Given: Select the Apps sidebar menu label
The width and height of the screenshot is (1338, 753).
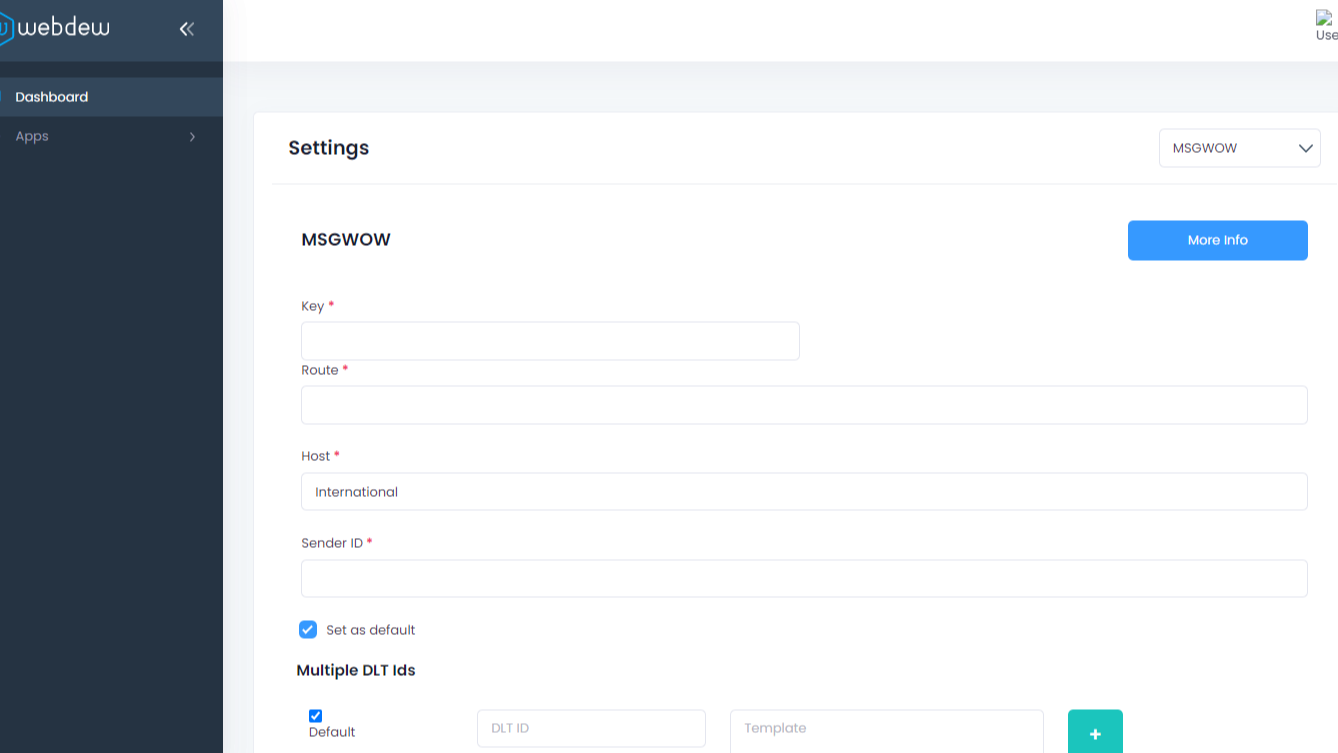Looking at the screenshot, I should point(32,136).
